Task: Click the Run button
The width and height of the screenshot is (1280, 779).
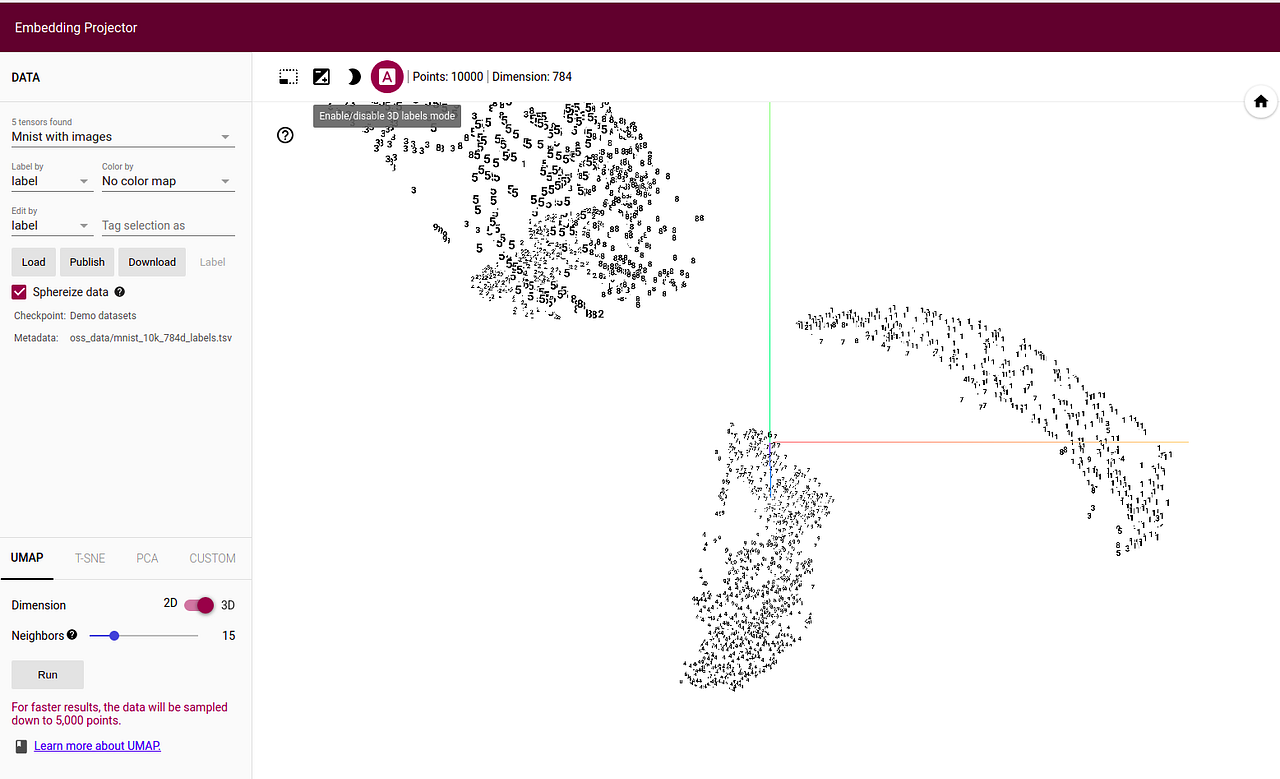Action: coord(47,674)
